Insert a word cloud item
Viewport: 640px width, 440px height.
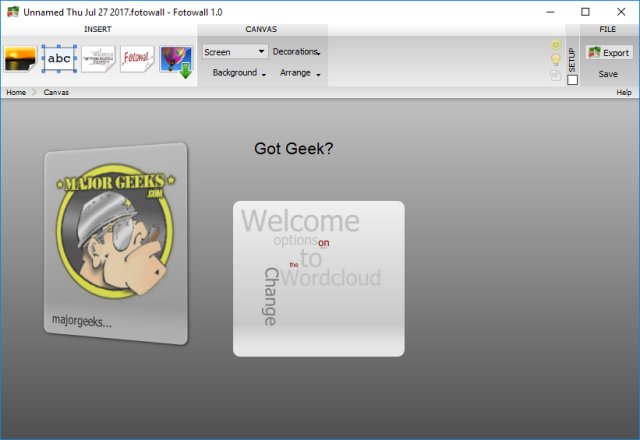pos(98,59)
